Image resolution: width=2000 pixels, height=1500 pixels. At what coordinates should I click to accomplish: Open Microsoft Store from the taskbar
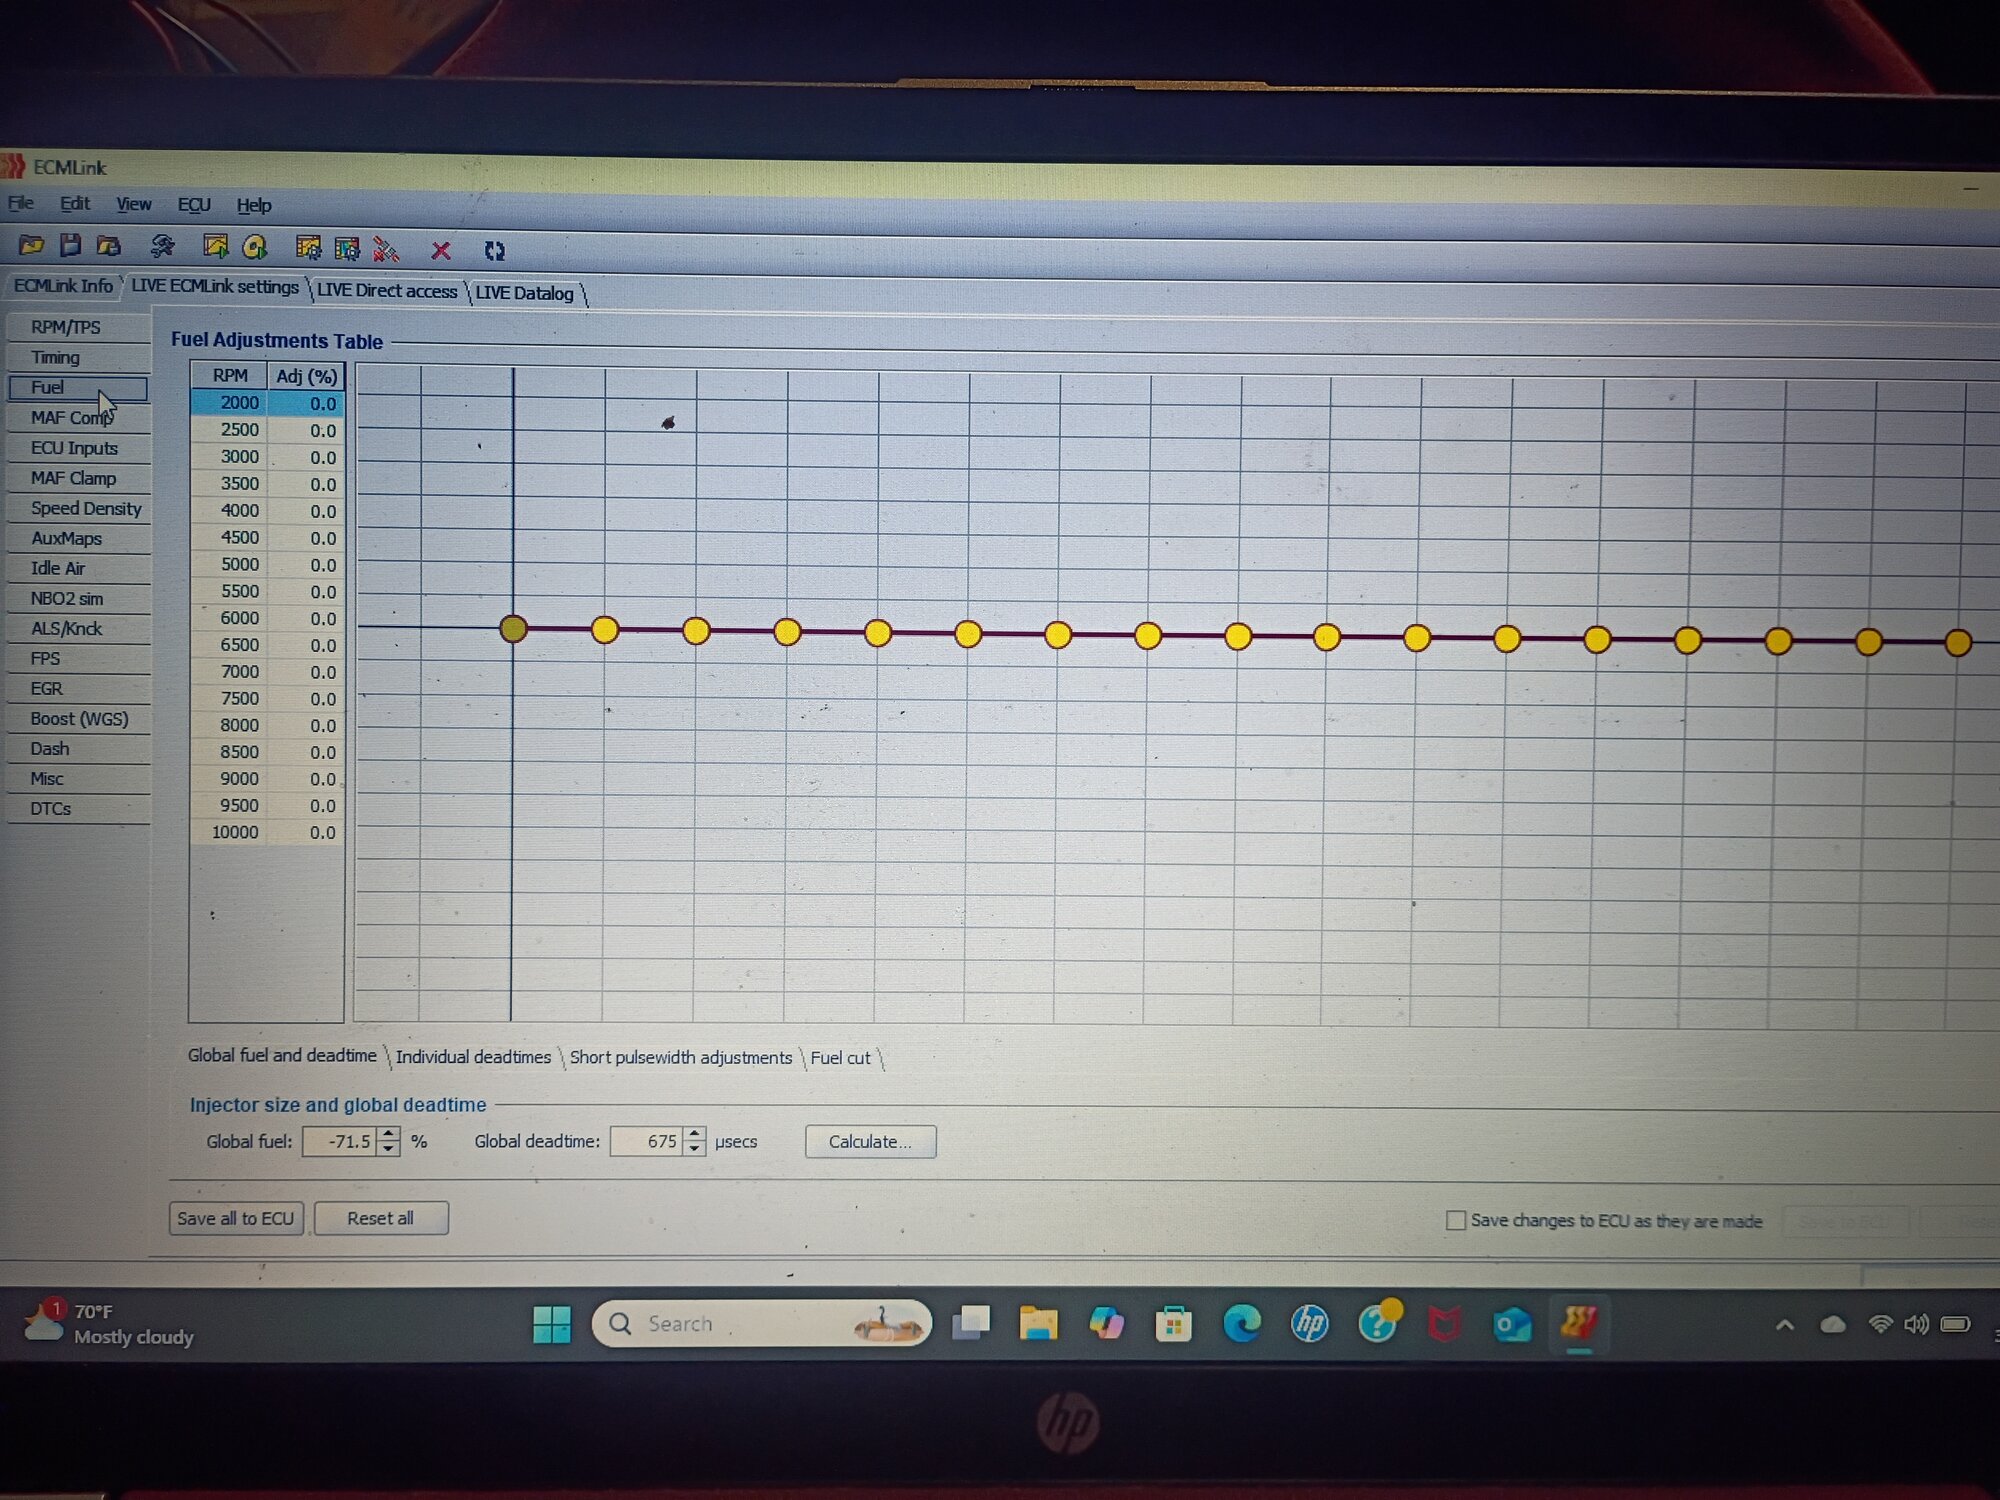[1173, 1324]
